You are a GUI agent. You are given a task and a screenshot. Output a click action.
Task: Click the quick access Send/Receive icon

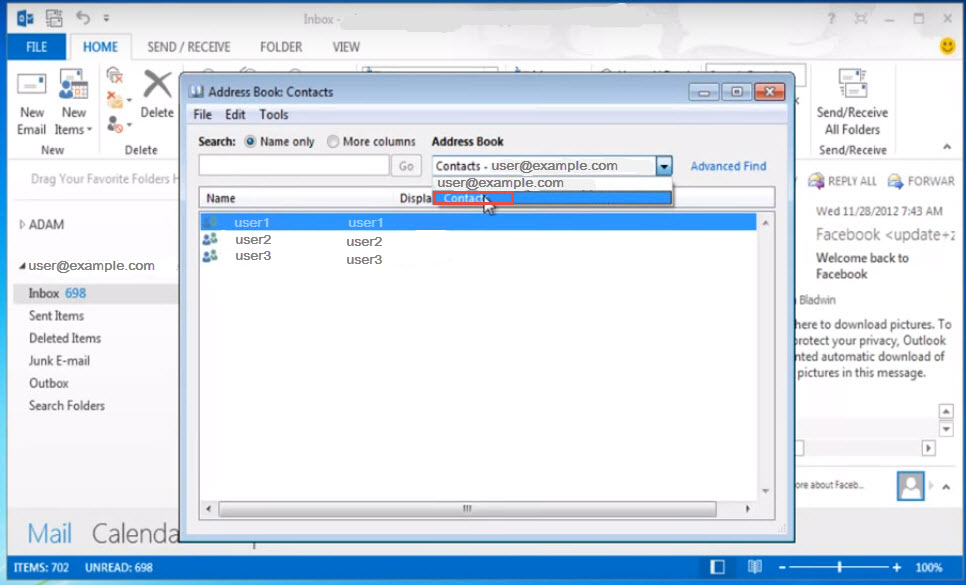(54, 18)
